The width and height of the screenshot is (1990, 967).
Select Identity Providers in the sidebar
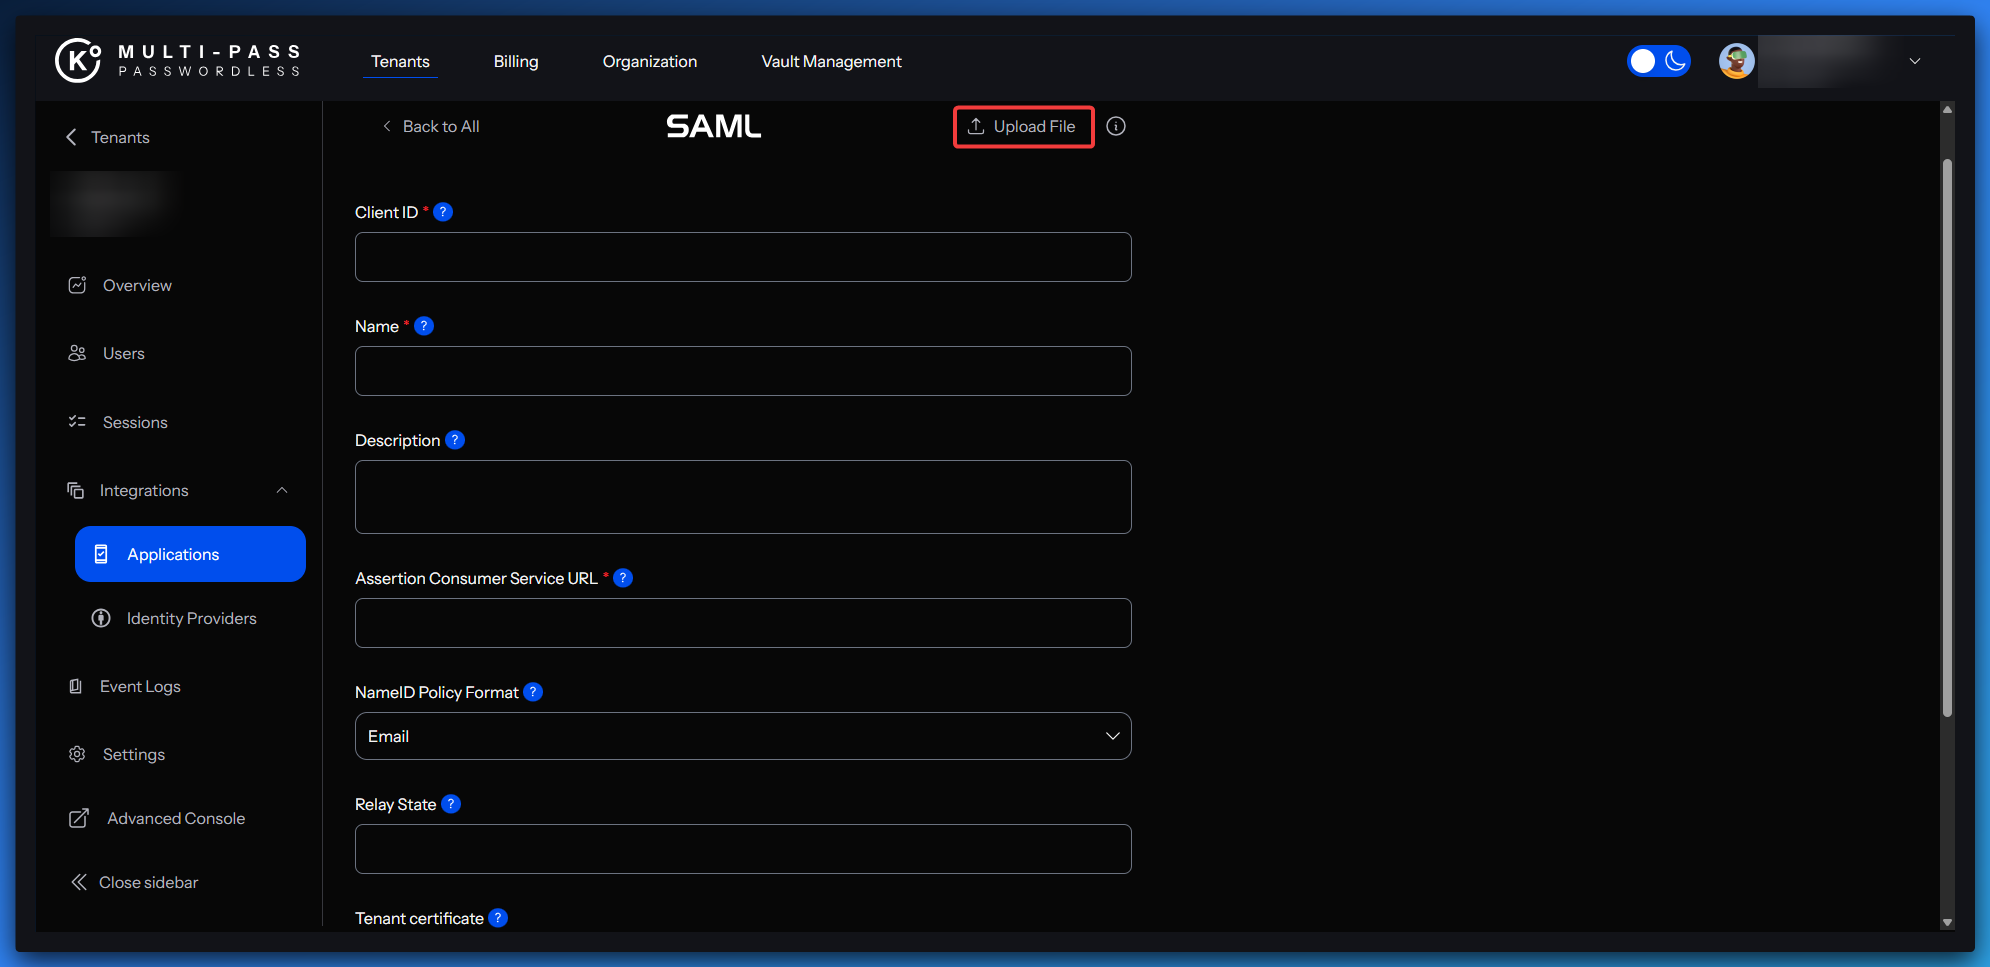click(x=191, y=618)
